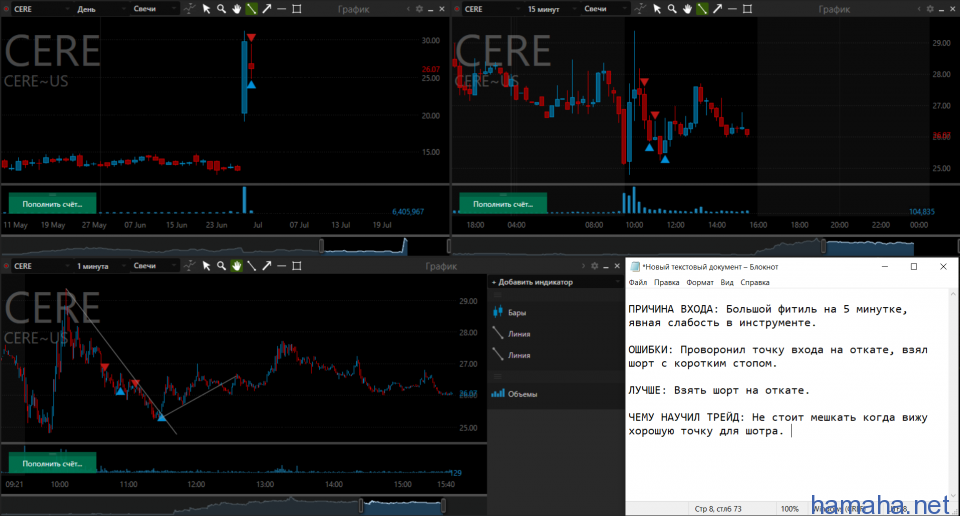Open the gear settings of the 15-minute chart
Image resolution: width=960 pixels, height=516 pixels.
(931, 9)
